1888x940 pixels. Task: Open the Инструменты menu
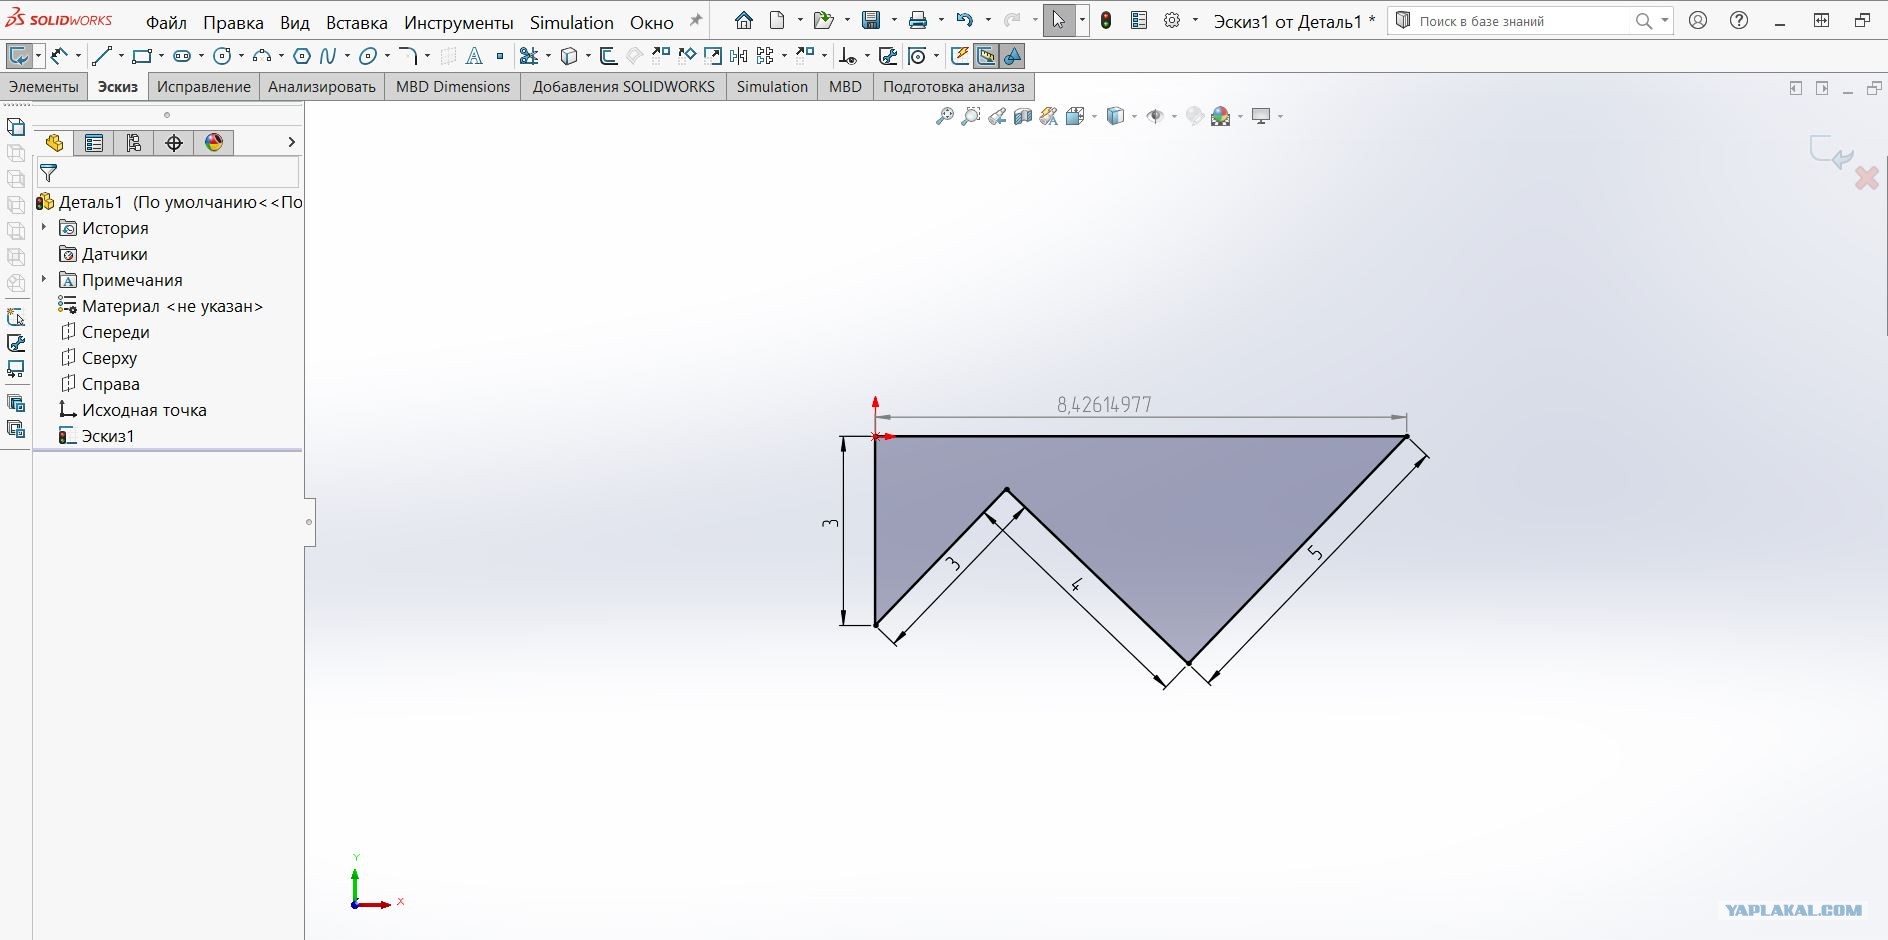click(x=459, y=22)
